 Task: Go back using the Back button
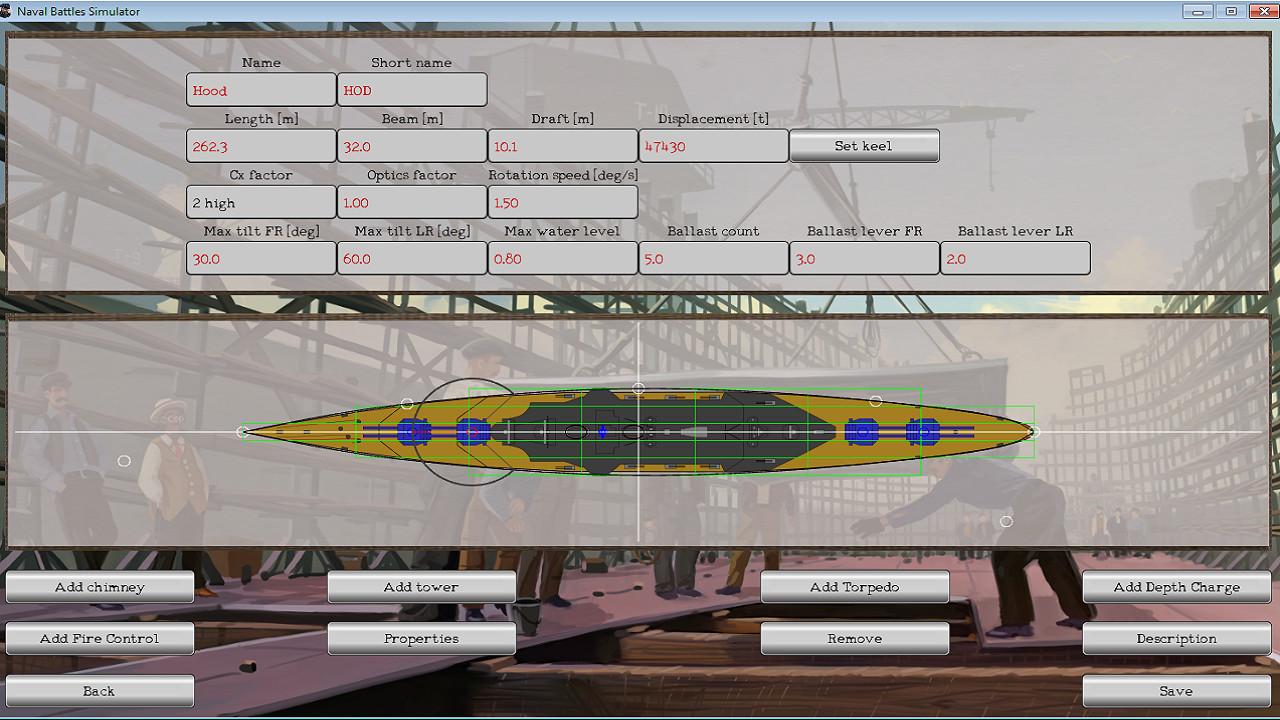(x=100, y=691)
